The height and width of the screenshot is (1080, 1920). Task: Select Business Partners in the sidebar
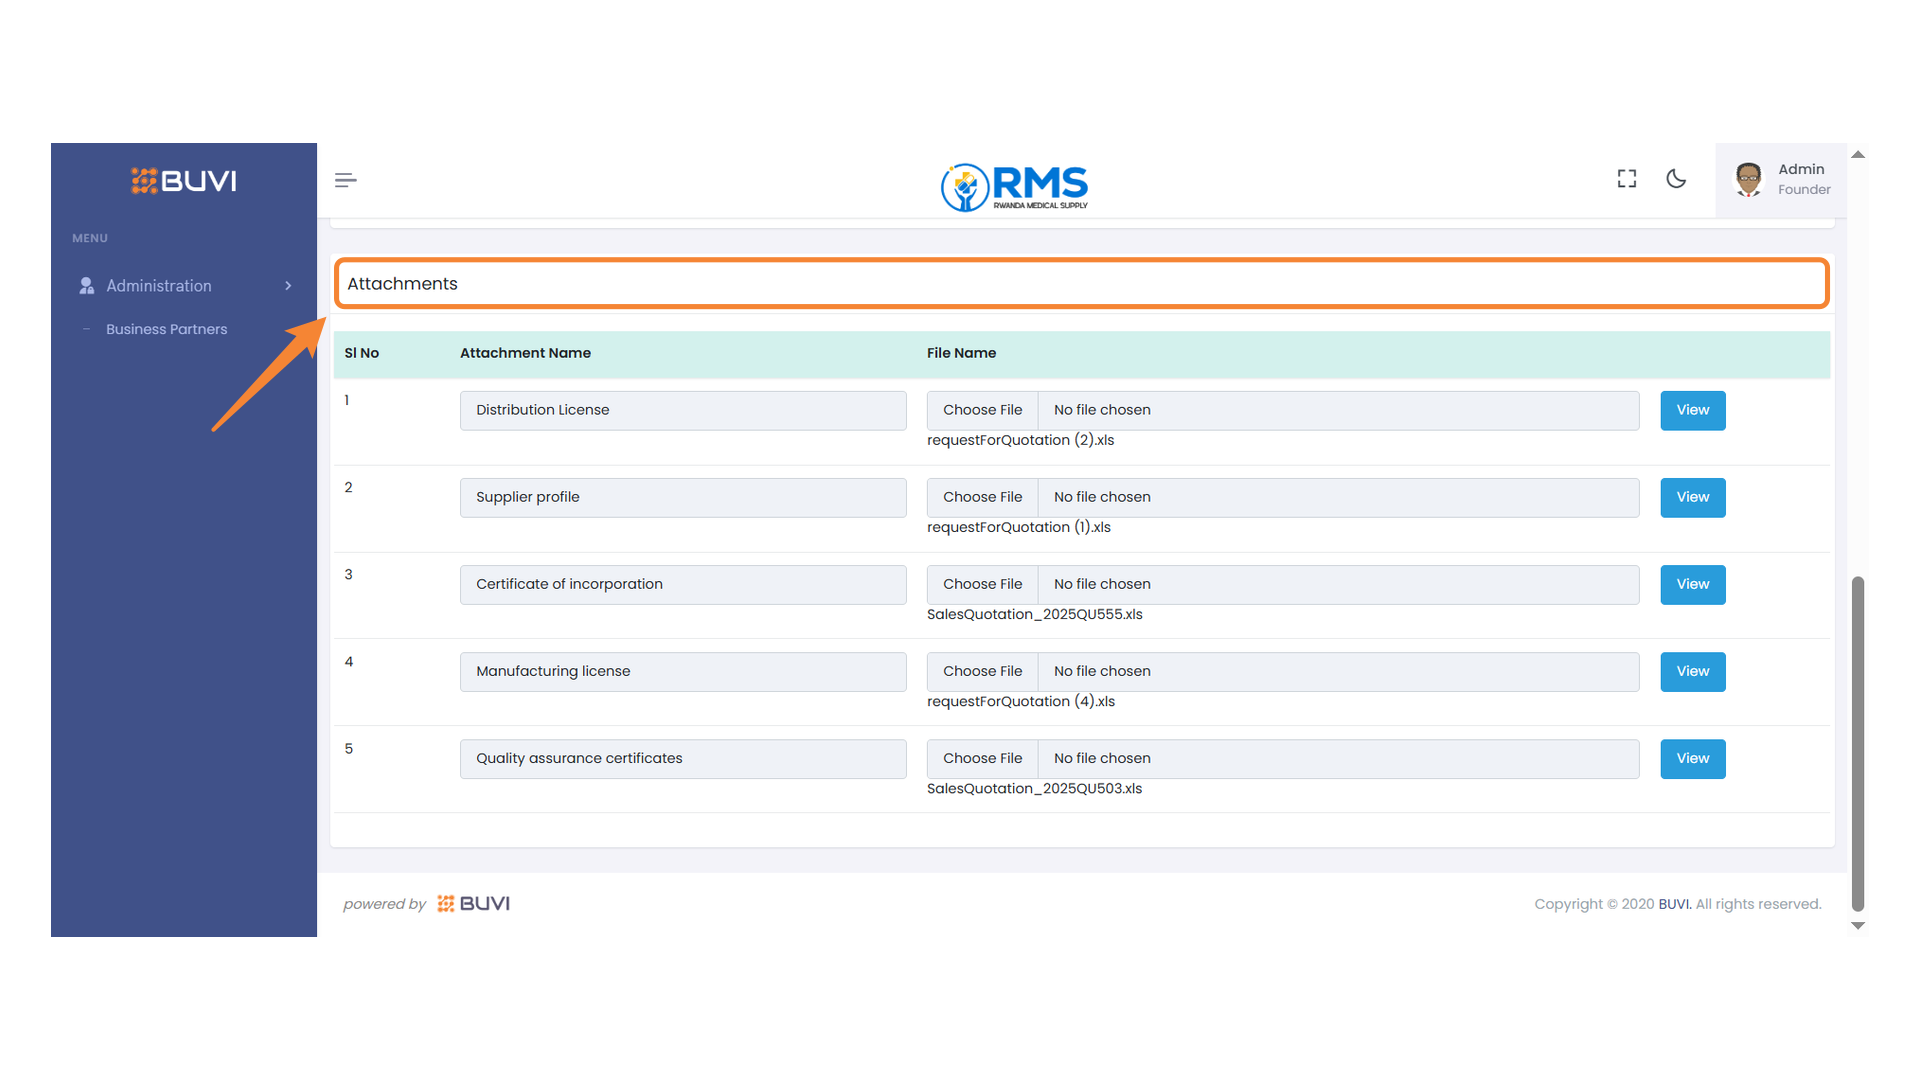[166, 328]
